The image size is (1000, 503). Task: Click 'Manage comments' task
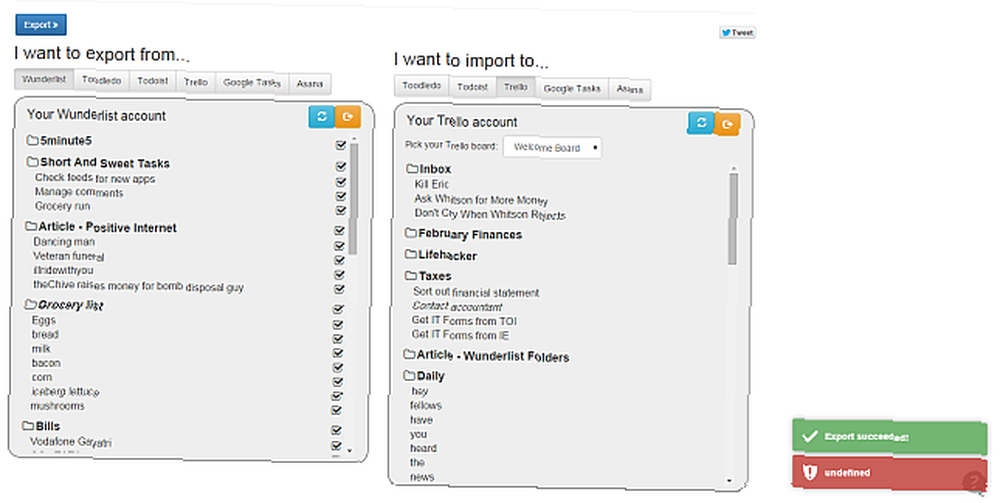click(79, 192)
